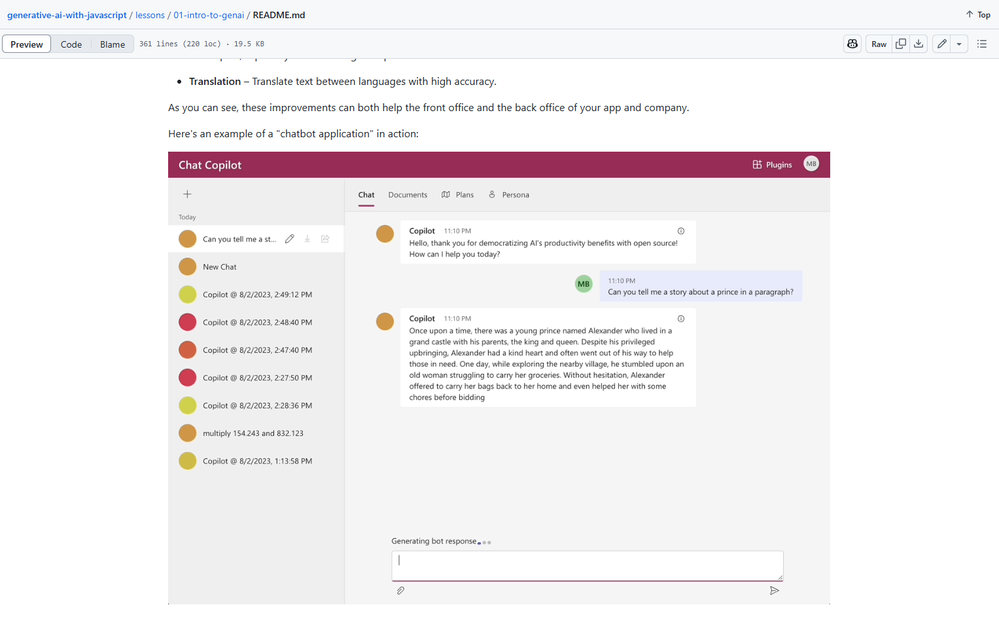The image size is (999, 618).
Task: Open the generative-ai-with-javascript breadcrumb link
Action: tap(67, 15)
